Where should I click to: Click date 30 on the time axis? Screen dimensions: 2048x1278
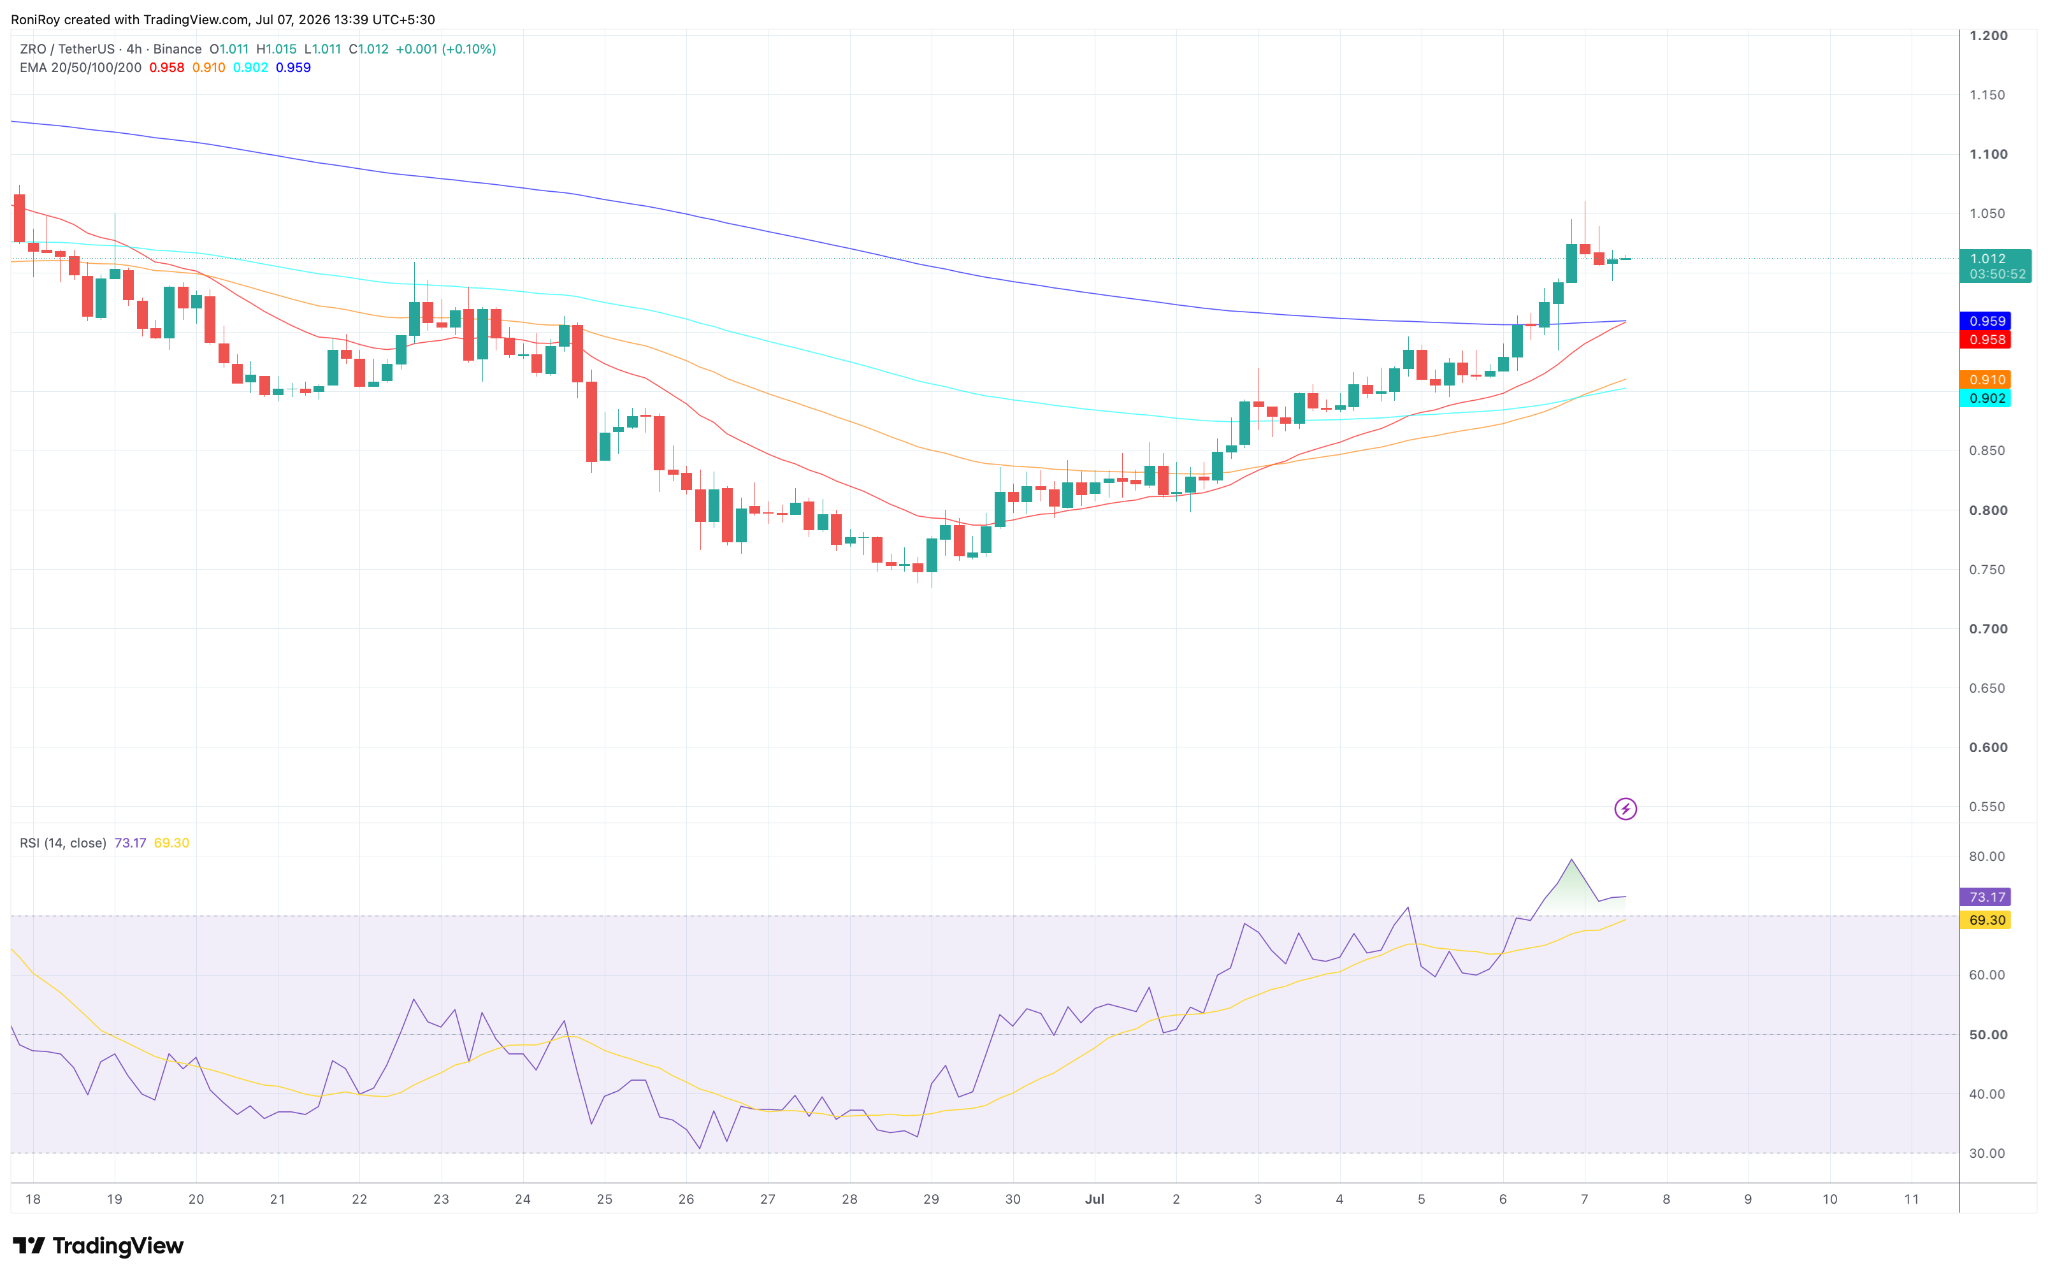click(1013, 1199)
